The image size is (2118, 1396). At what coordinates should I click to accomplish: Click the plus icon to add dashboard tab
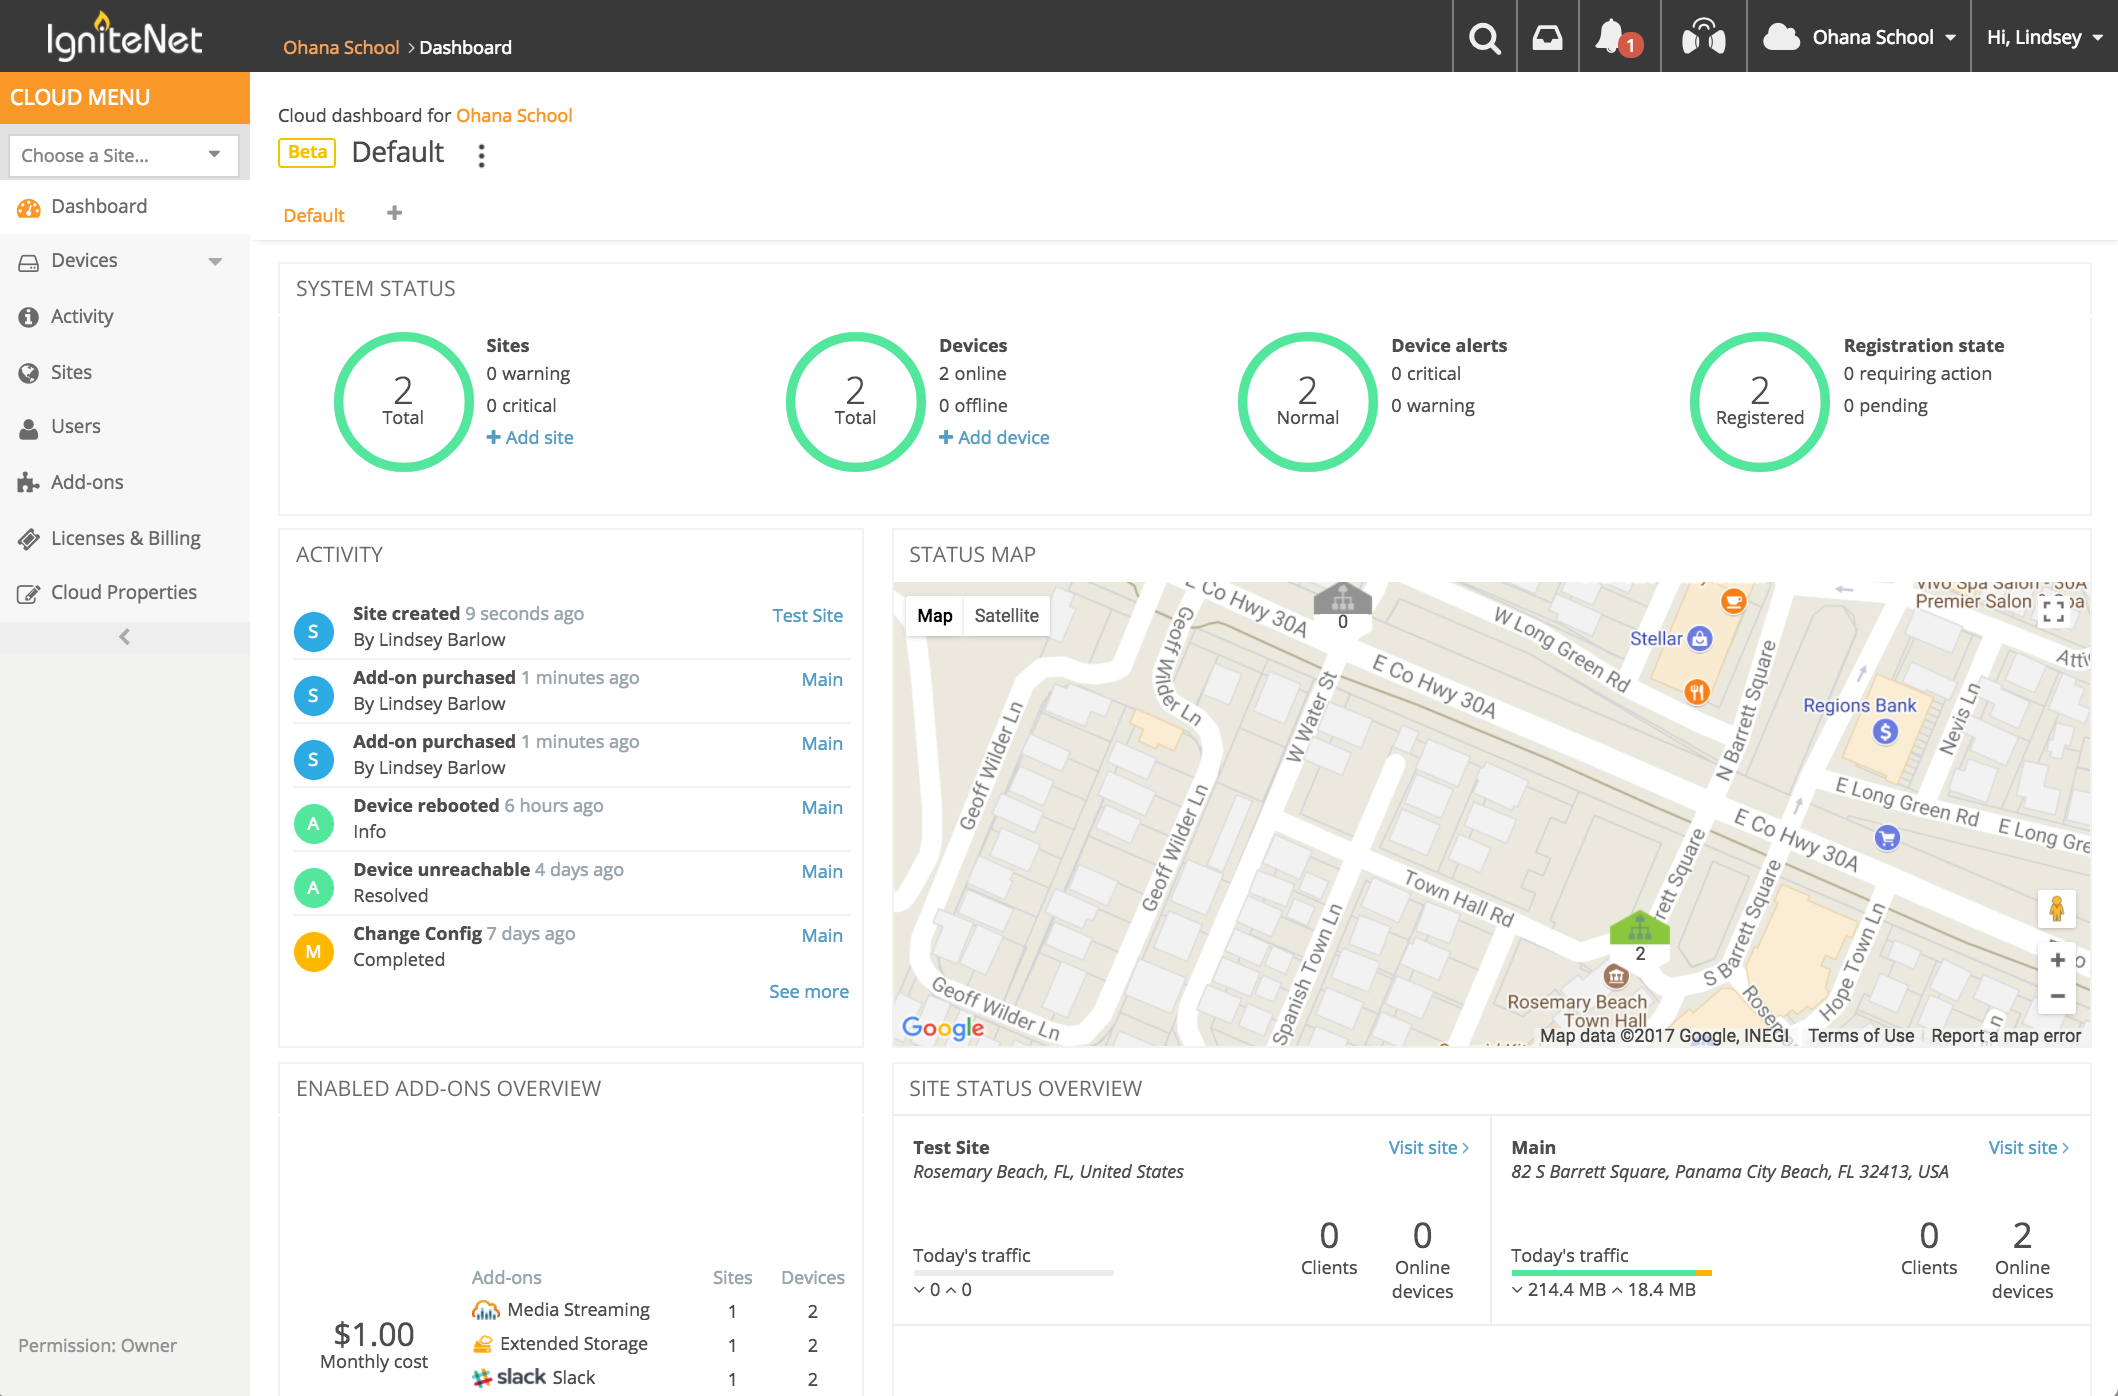[x=394, y=213]
